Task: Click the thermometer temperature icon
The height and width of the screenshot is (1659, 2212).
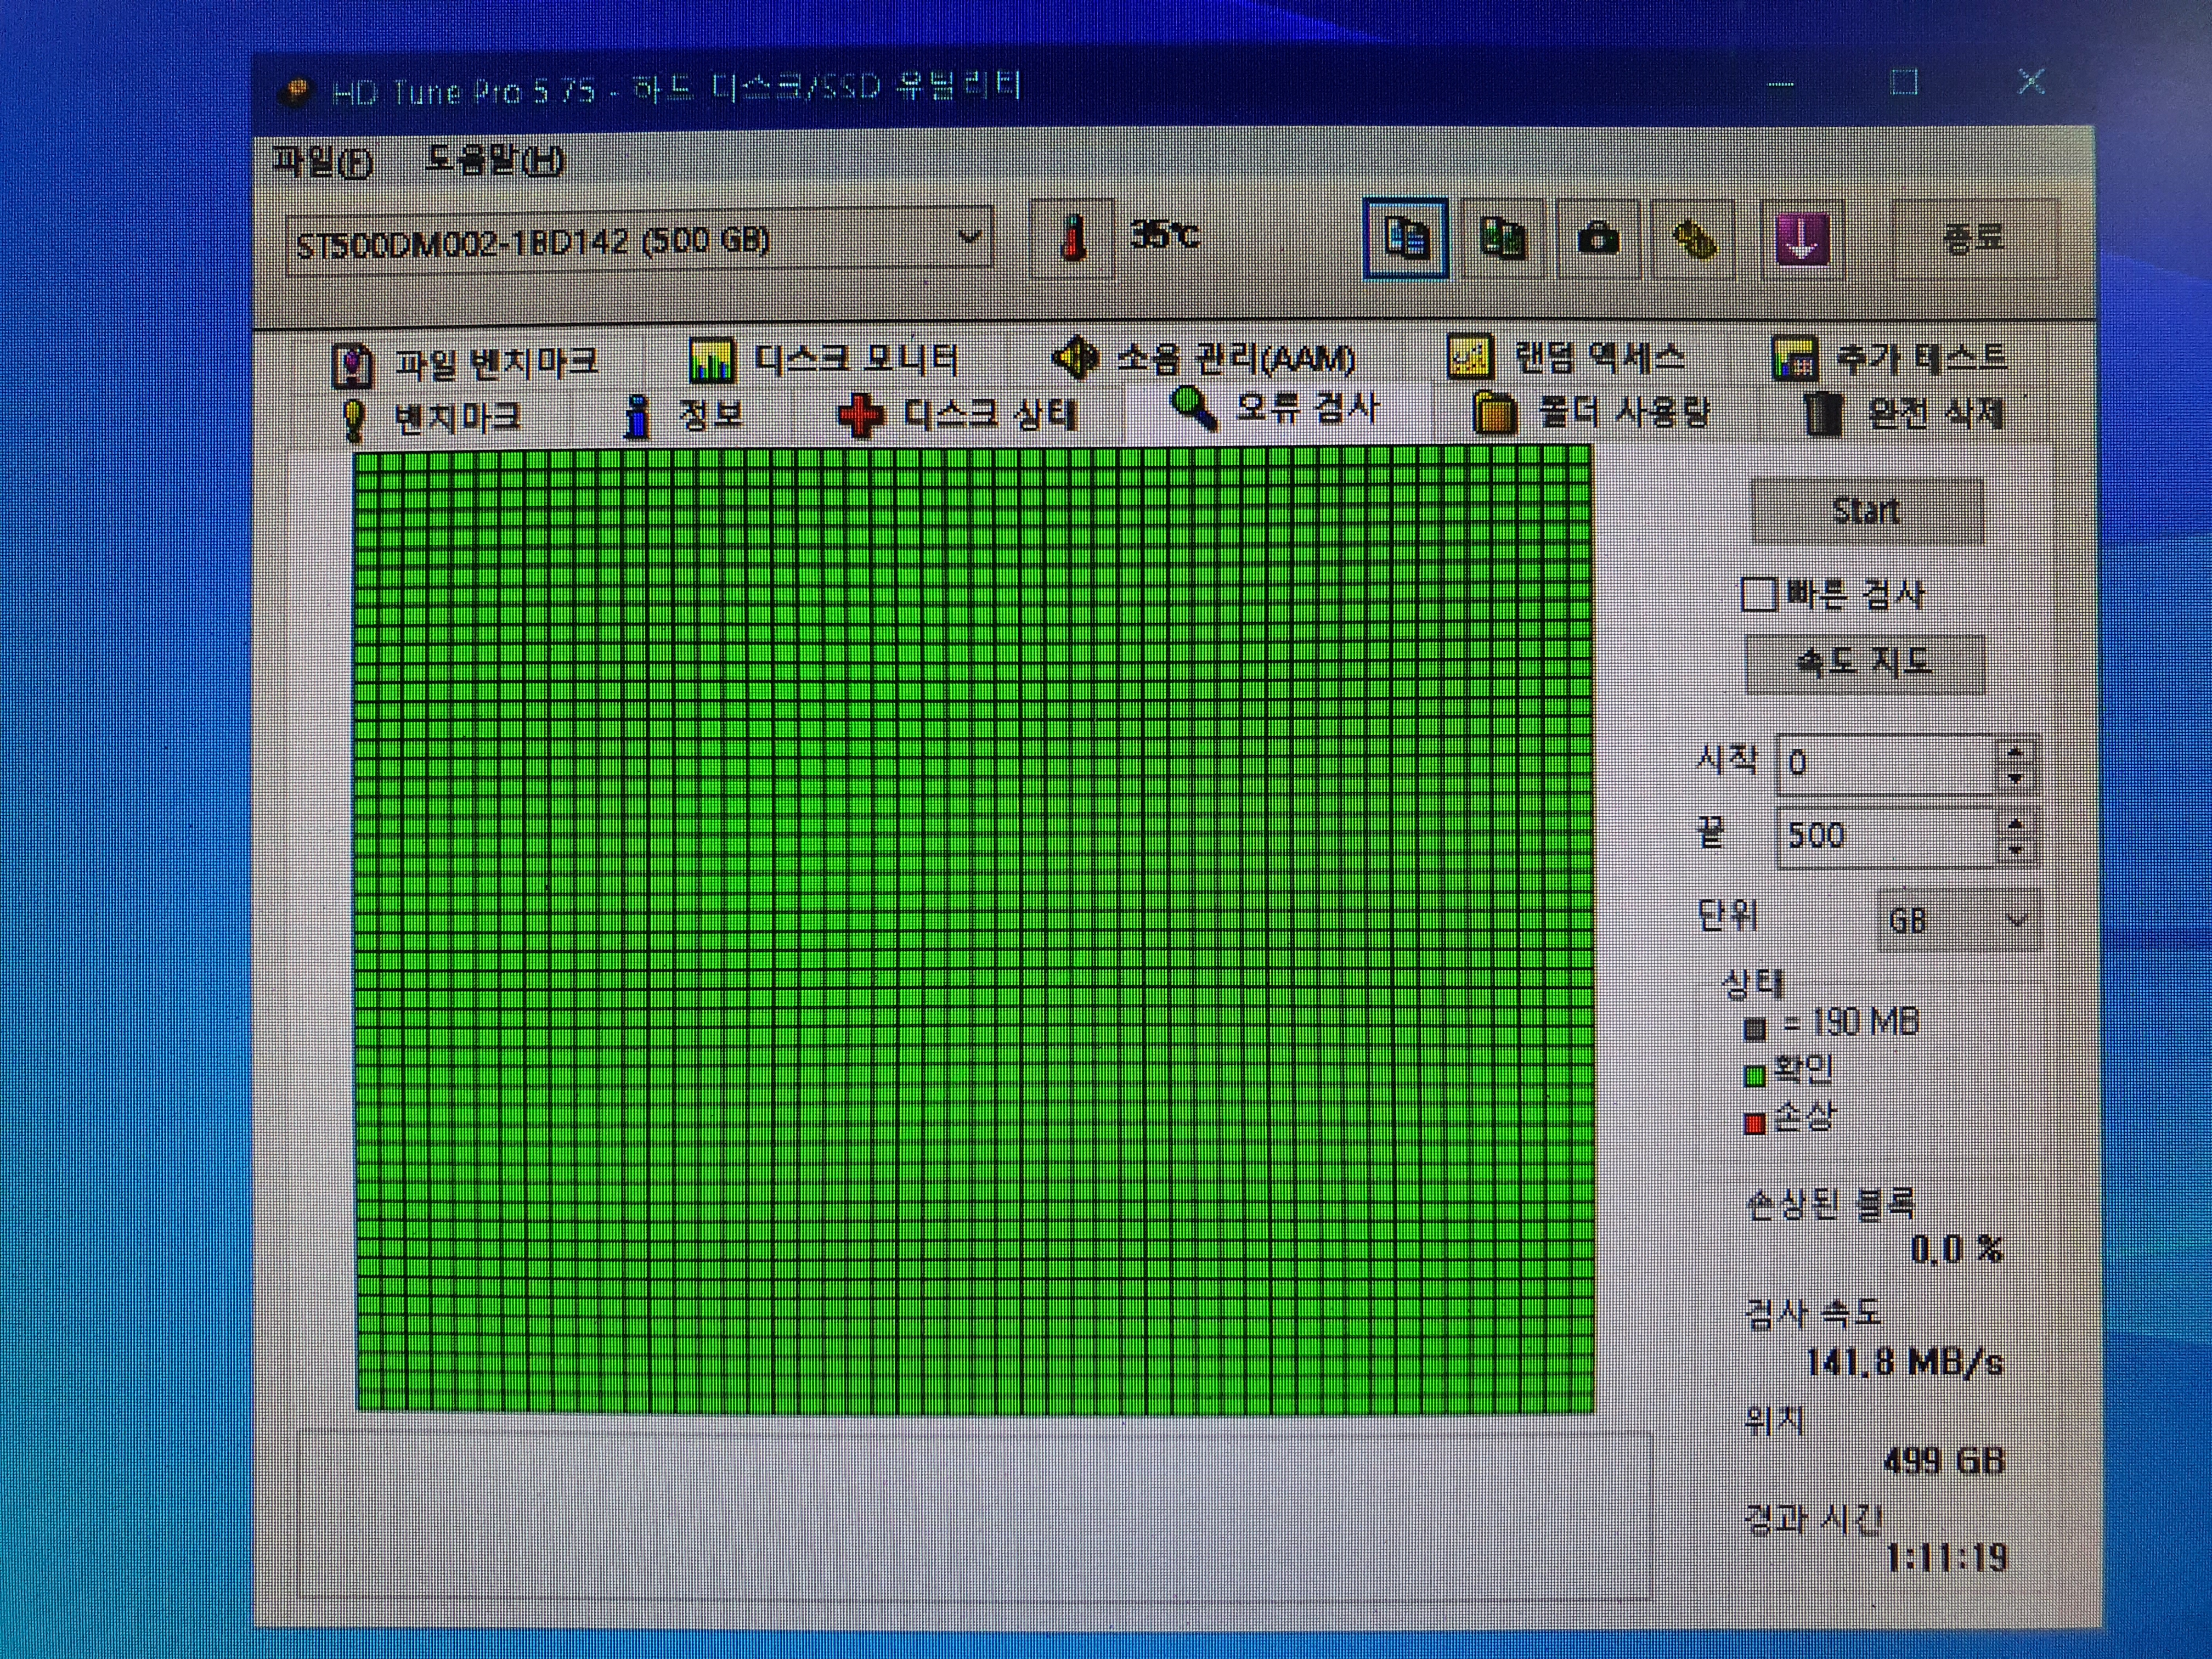Action: (1072, 239)
